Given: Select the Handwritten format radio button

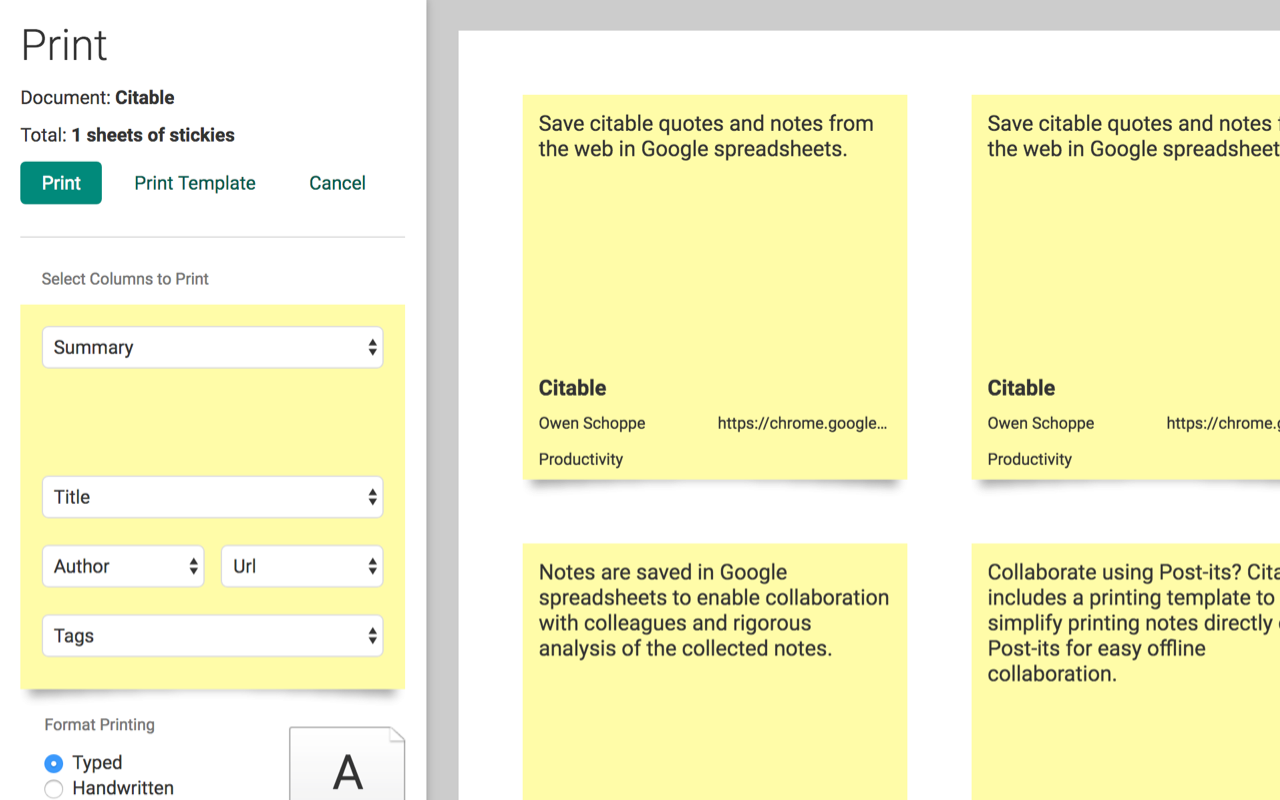Looking at the screenshot, I should (x=54, y=789).
